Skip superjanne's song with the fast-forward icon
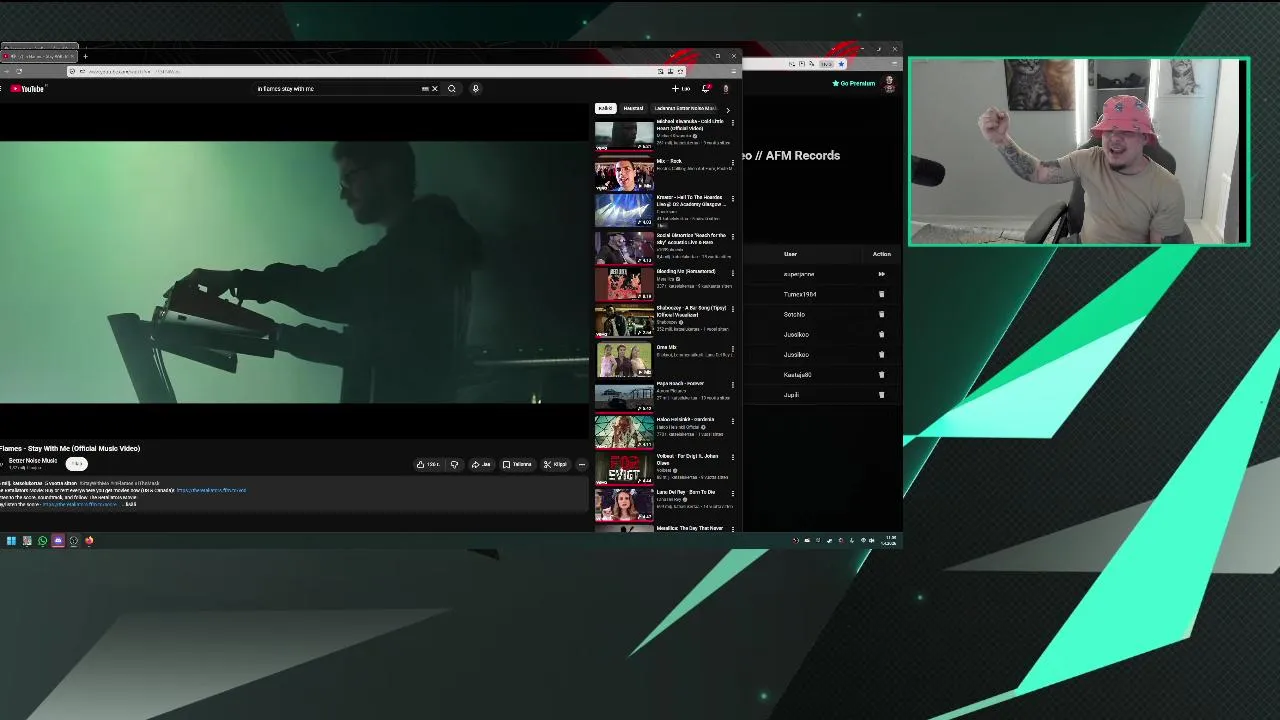 pos(881,274)
